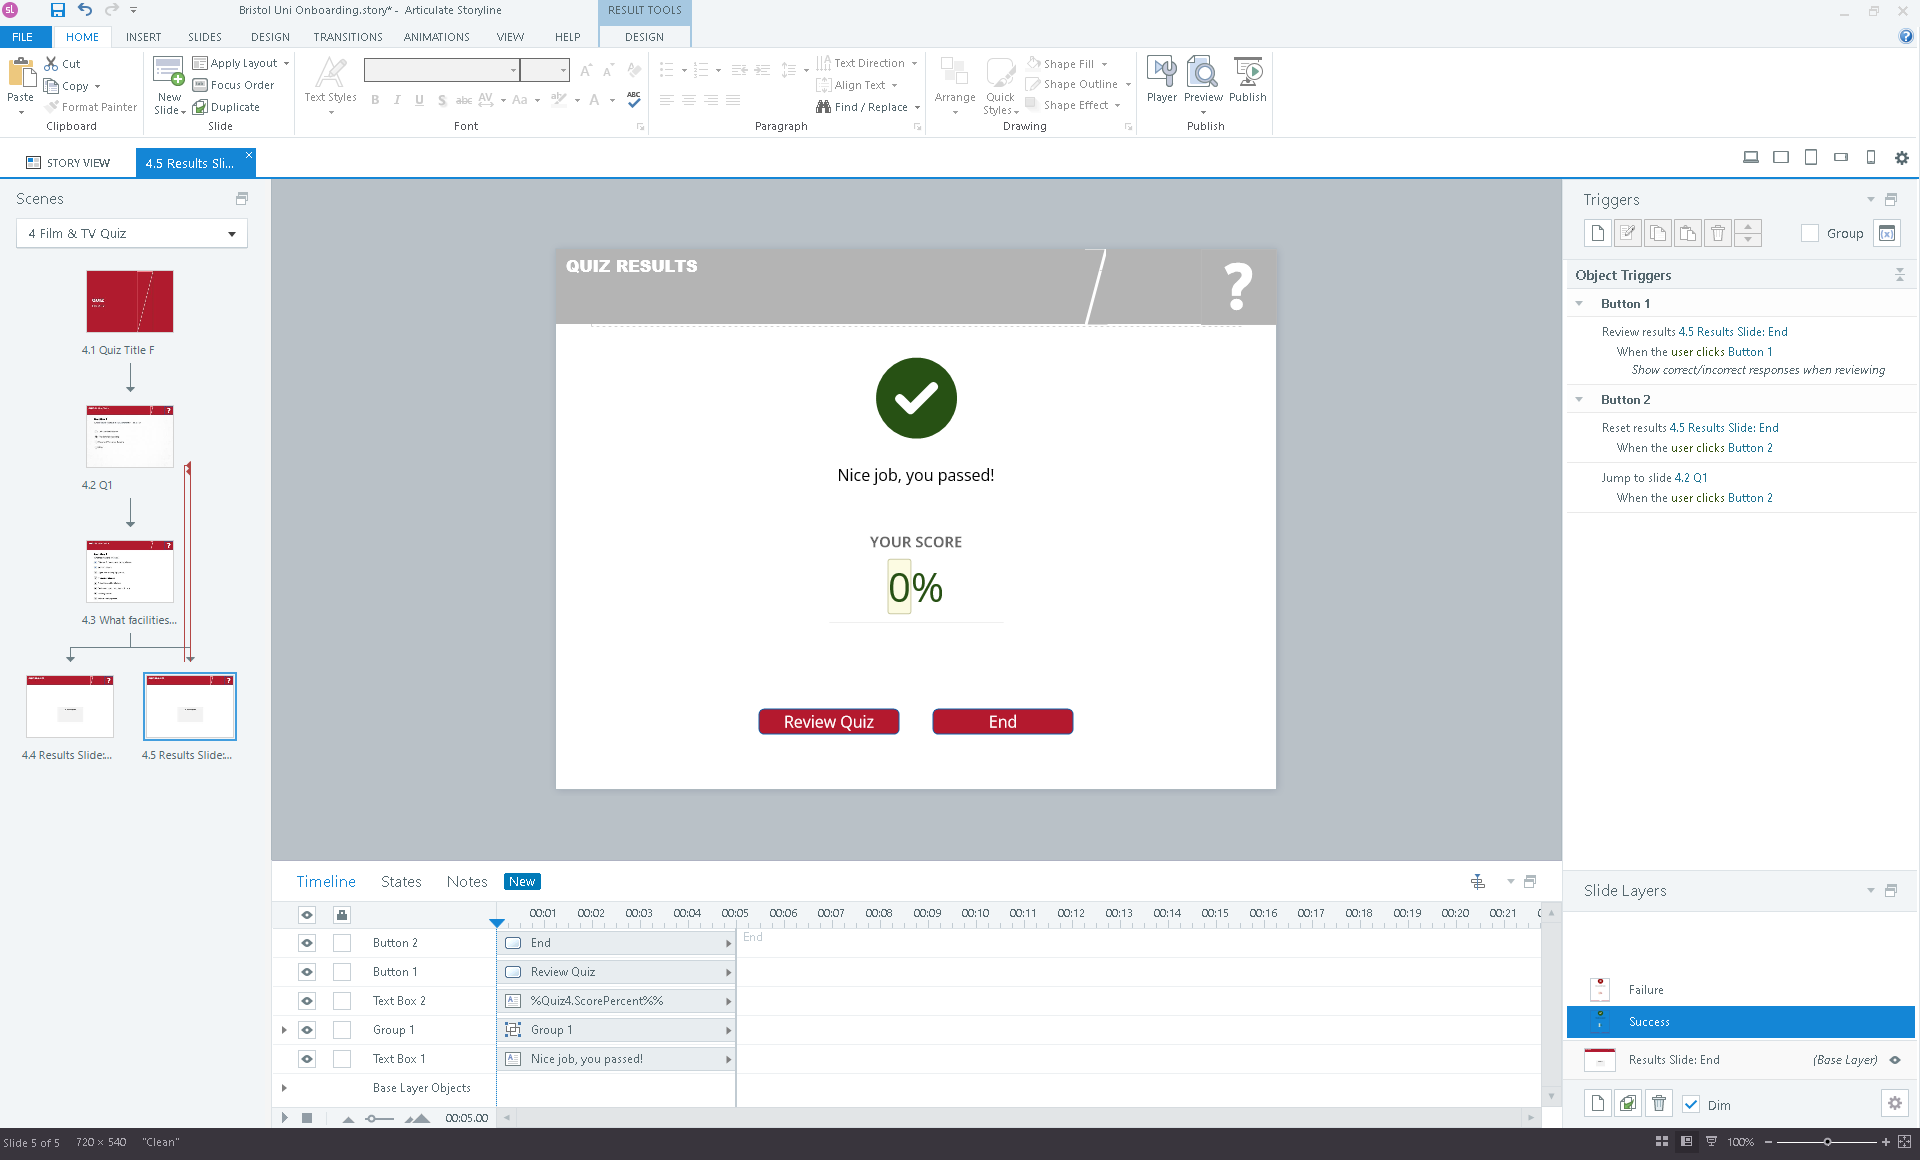Enable the Group checkbox in Triggers

click(x=1810, y=233)
